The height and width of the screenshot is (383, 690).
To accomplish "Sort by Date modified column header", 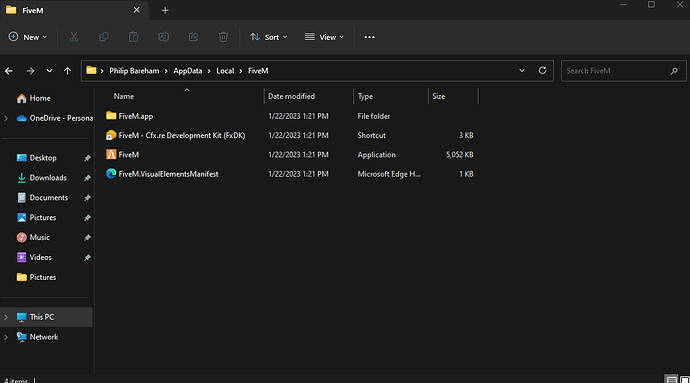I will (291, 96).
